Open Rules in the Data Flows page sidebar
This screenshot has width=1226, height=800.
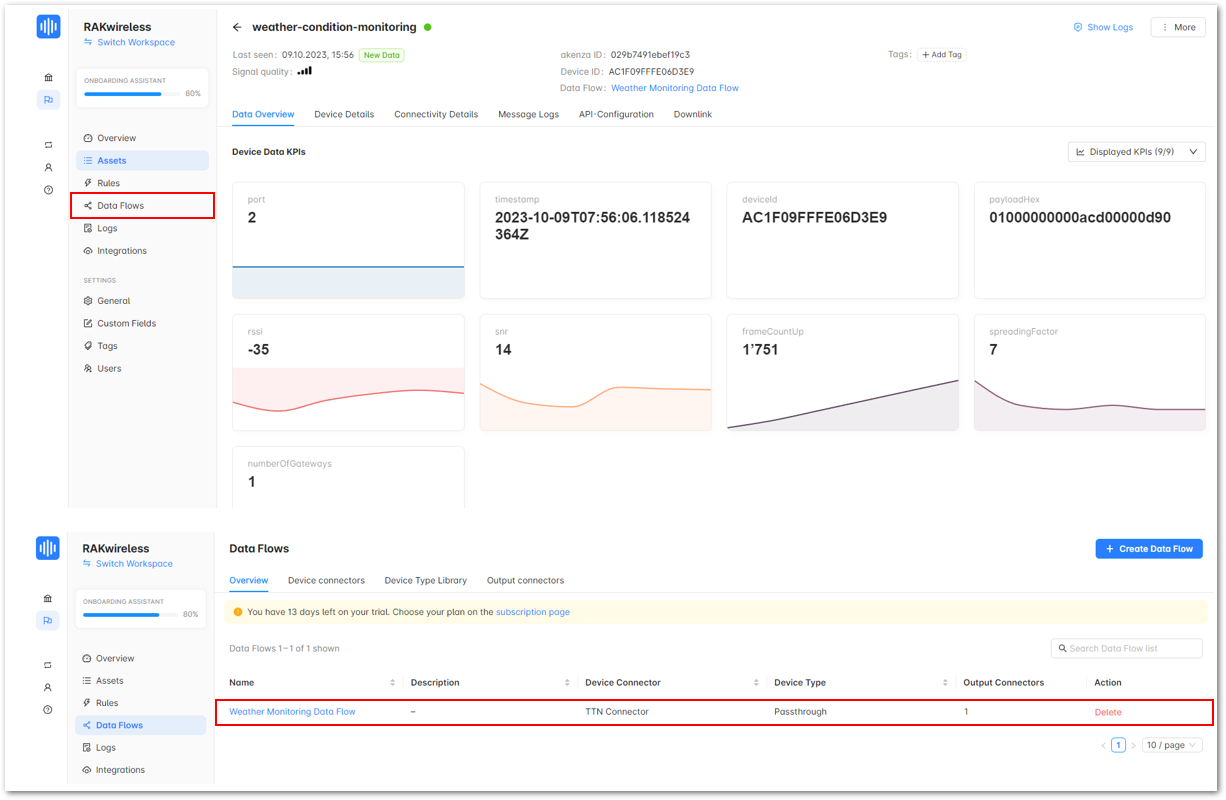(x=141, y=703)
